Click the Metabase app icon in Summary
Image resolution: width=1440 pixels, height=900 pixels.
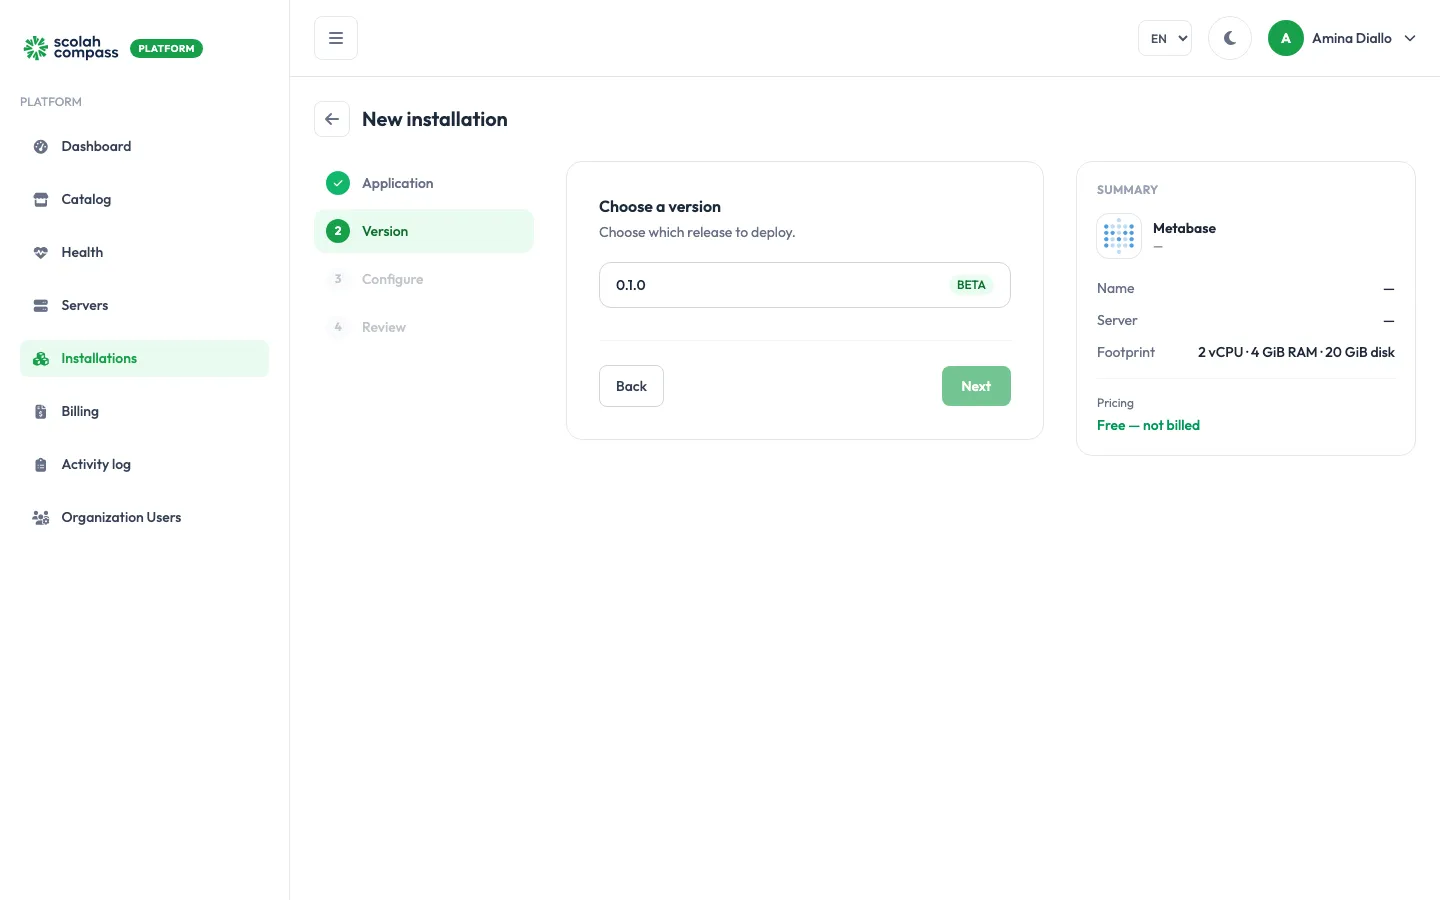click(x=1119, y=236)
